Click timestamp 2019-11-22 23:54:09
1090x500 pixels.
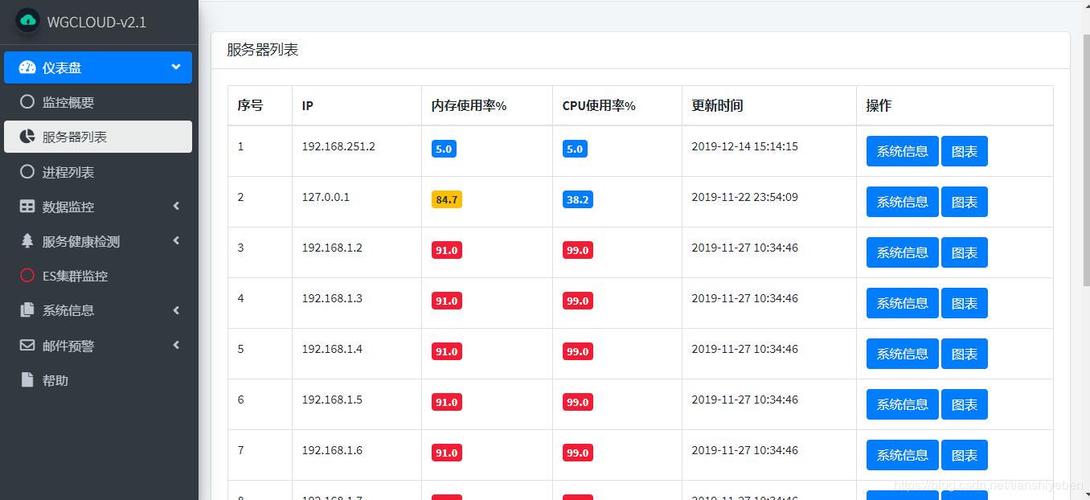click(745, 197)
